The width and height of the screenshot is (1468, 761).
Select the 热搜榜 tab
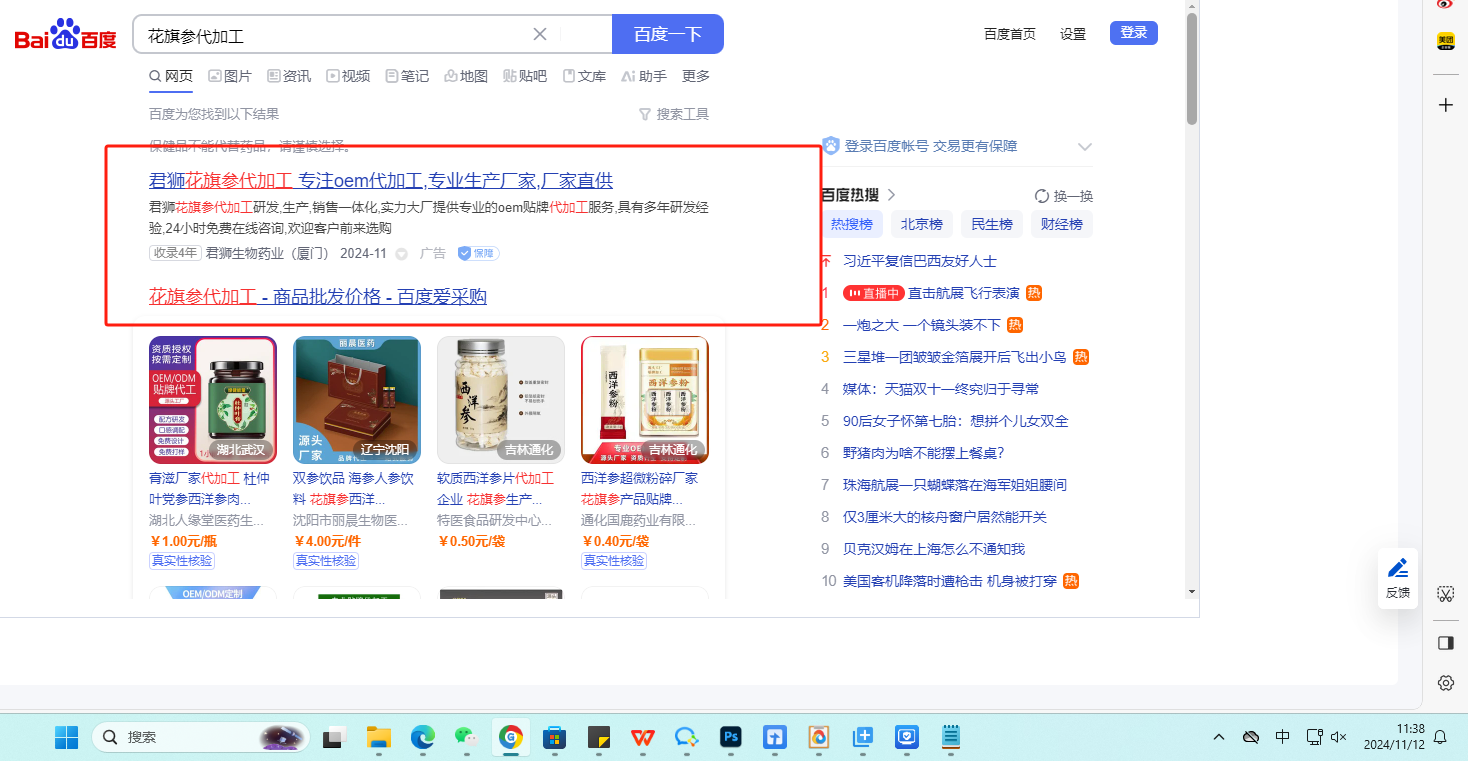[x=852, y=224]
